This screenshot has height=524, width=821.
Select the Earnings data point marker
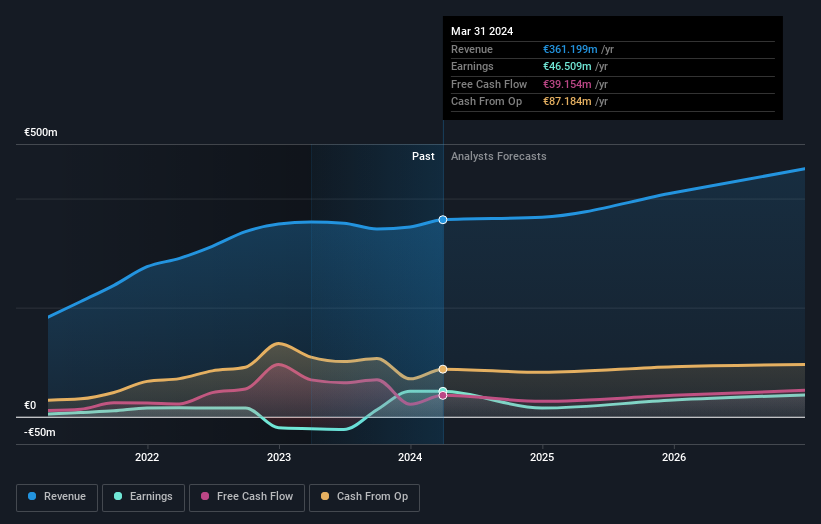[x=443, y=391]
